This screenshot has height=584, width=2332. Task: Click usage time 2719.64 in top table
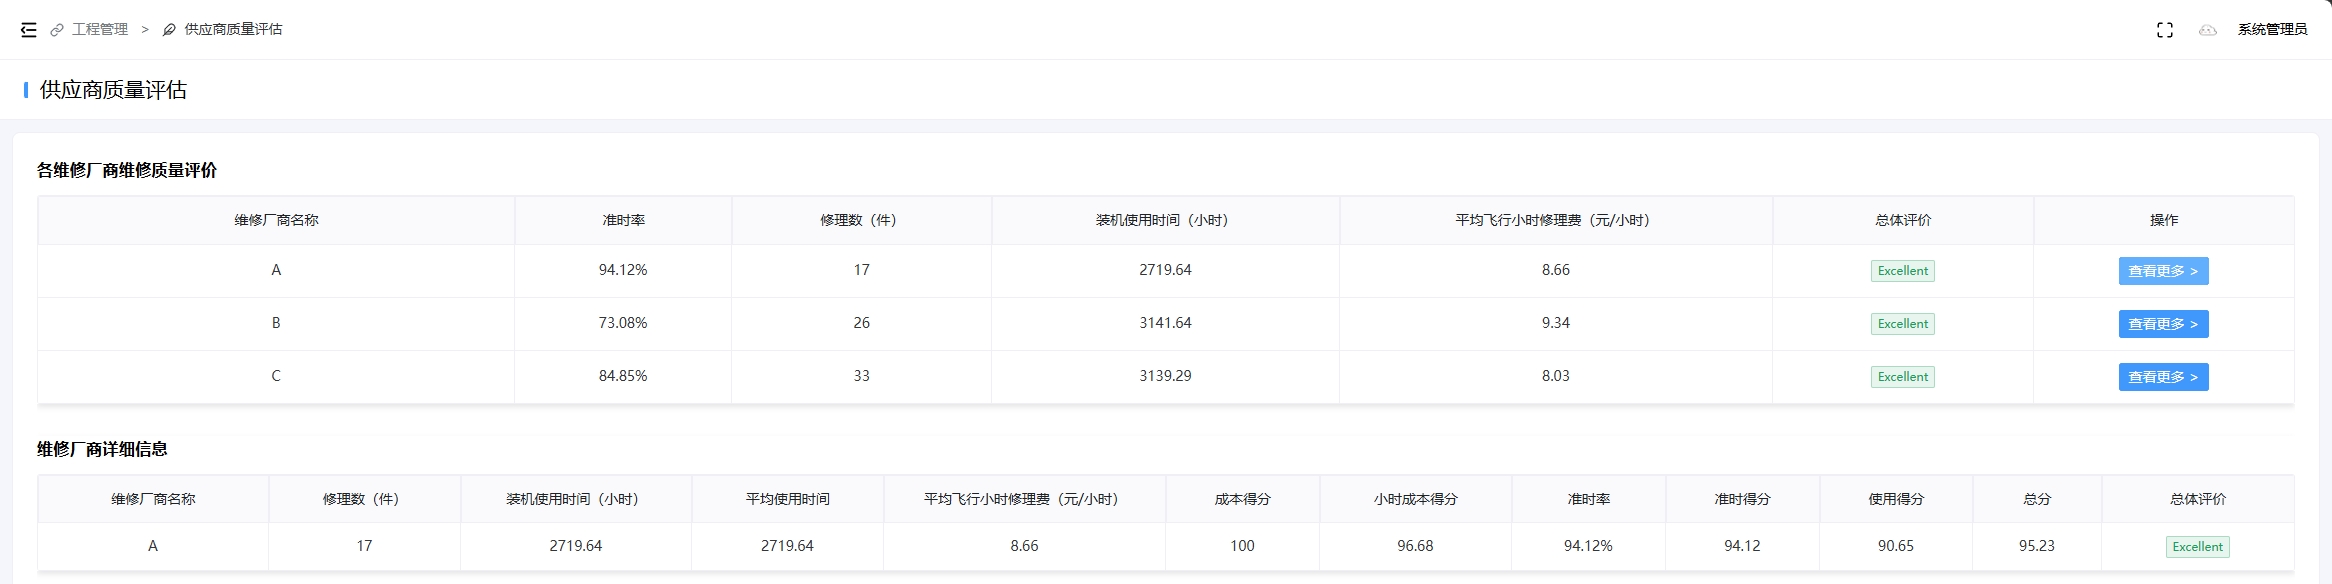pyautogui.click(x=1165, y=270)
